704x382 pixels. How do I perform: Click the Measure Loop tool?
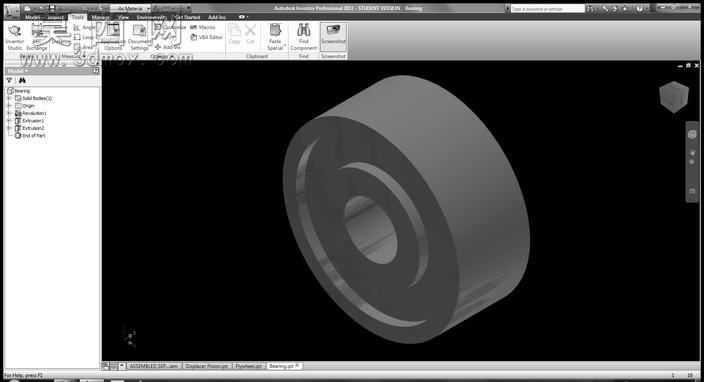tap(84, 37)
